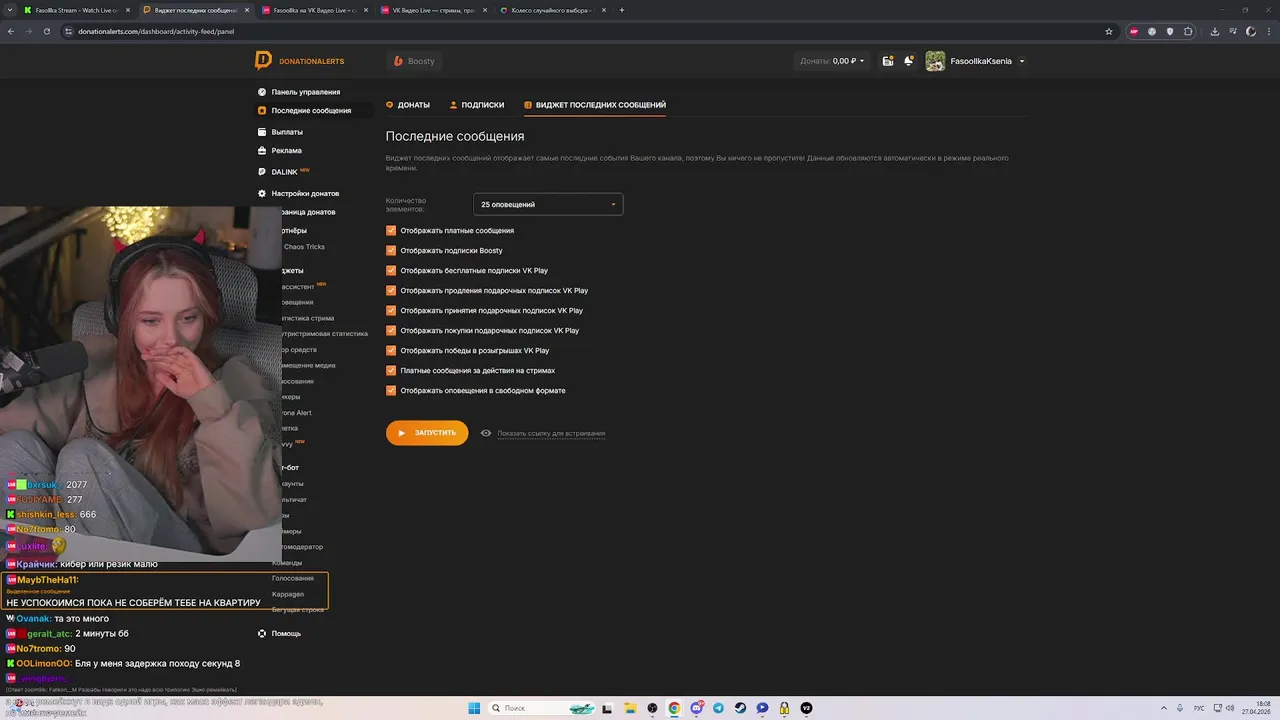Open the Boosty button in header
1280x720 pixels.
415,61
